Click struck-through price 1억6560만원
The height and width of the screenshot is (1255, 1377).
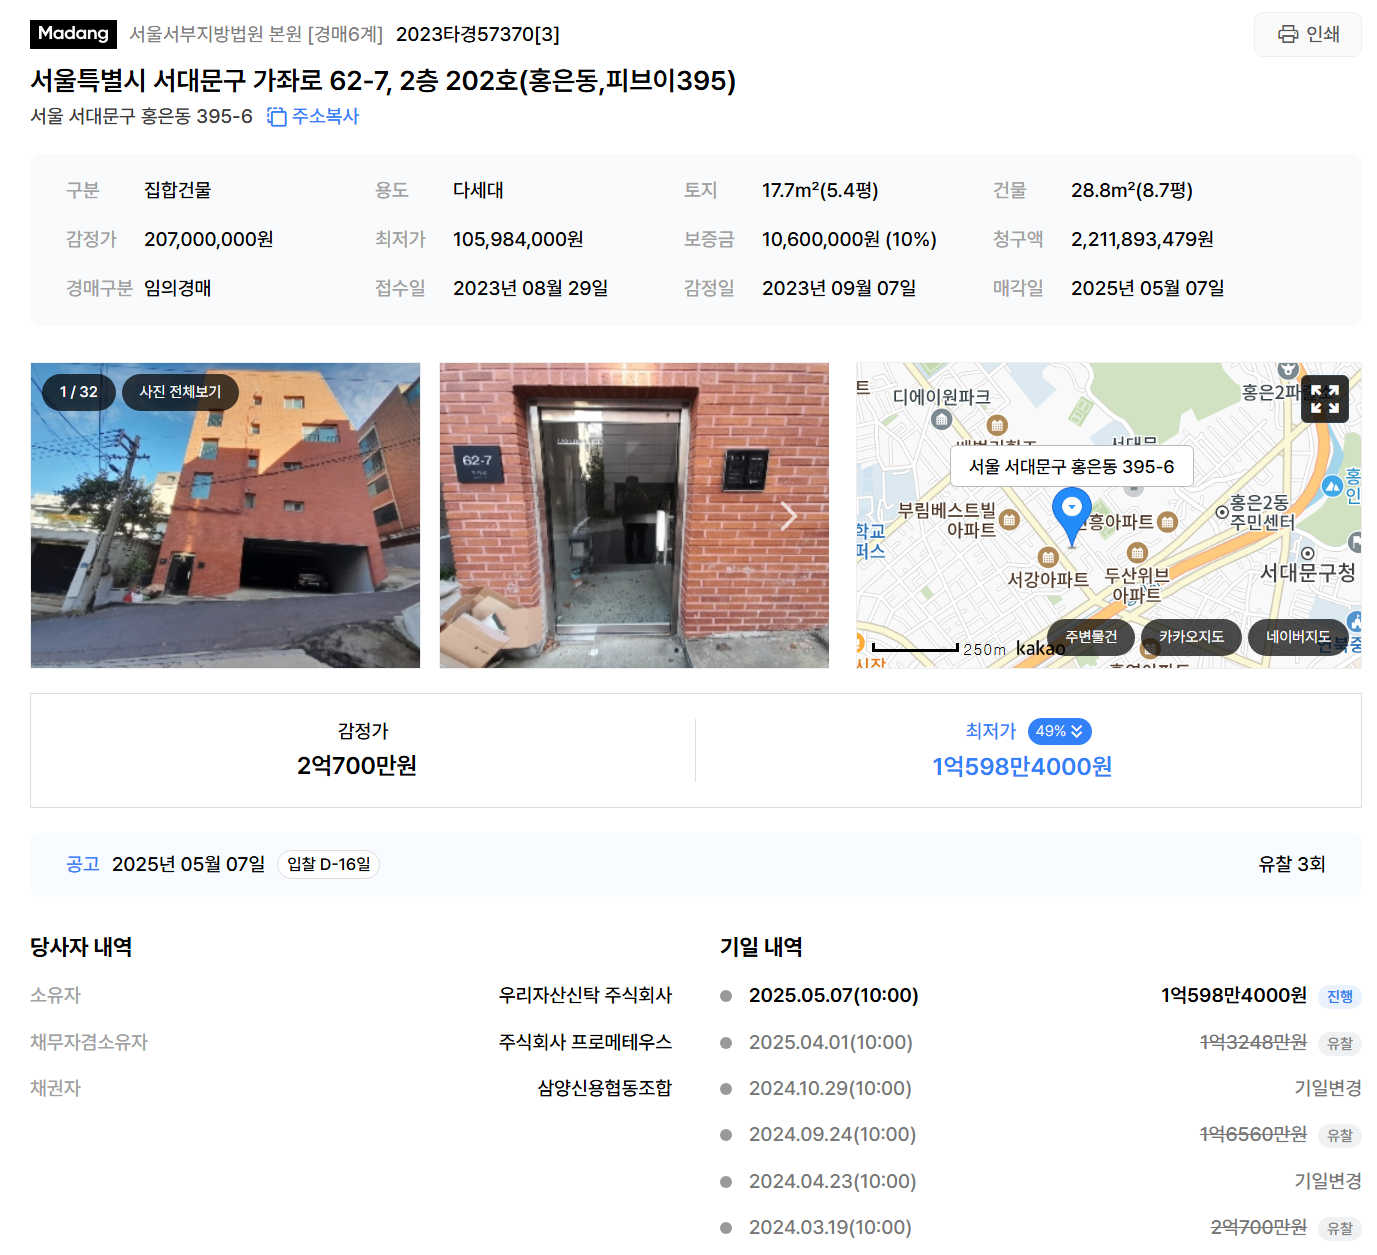pos(1253,1134)
